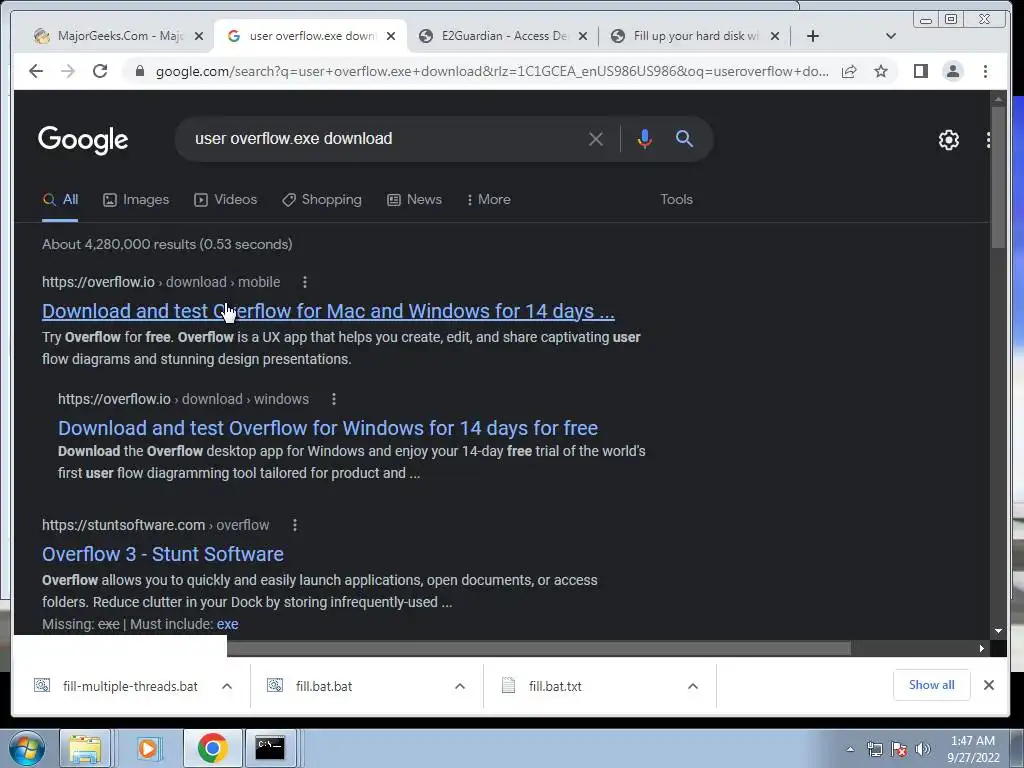Open Google quick settings gear
Viewport: 1024px width, 768px height.
[949, 140]
